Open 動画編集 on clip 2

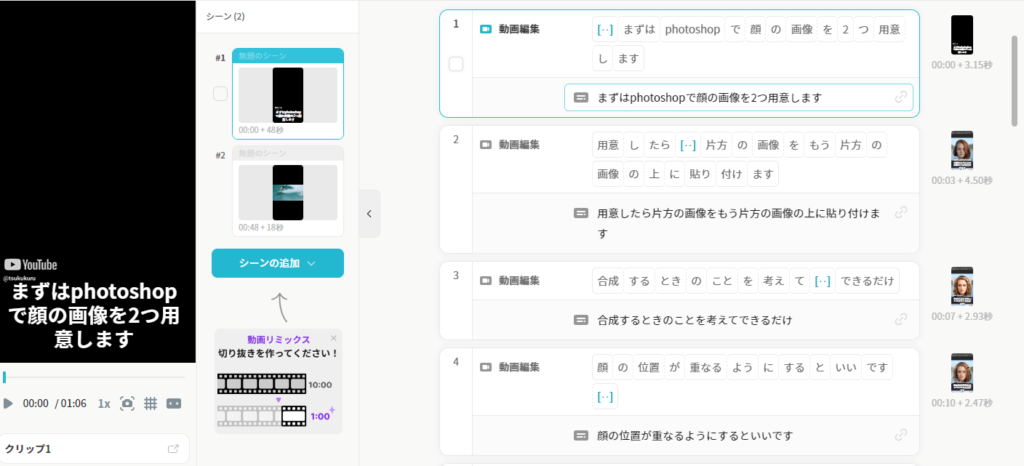click(x=519, y=145)
